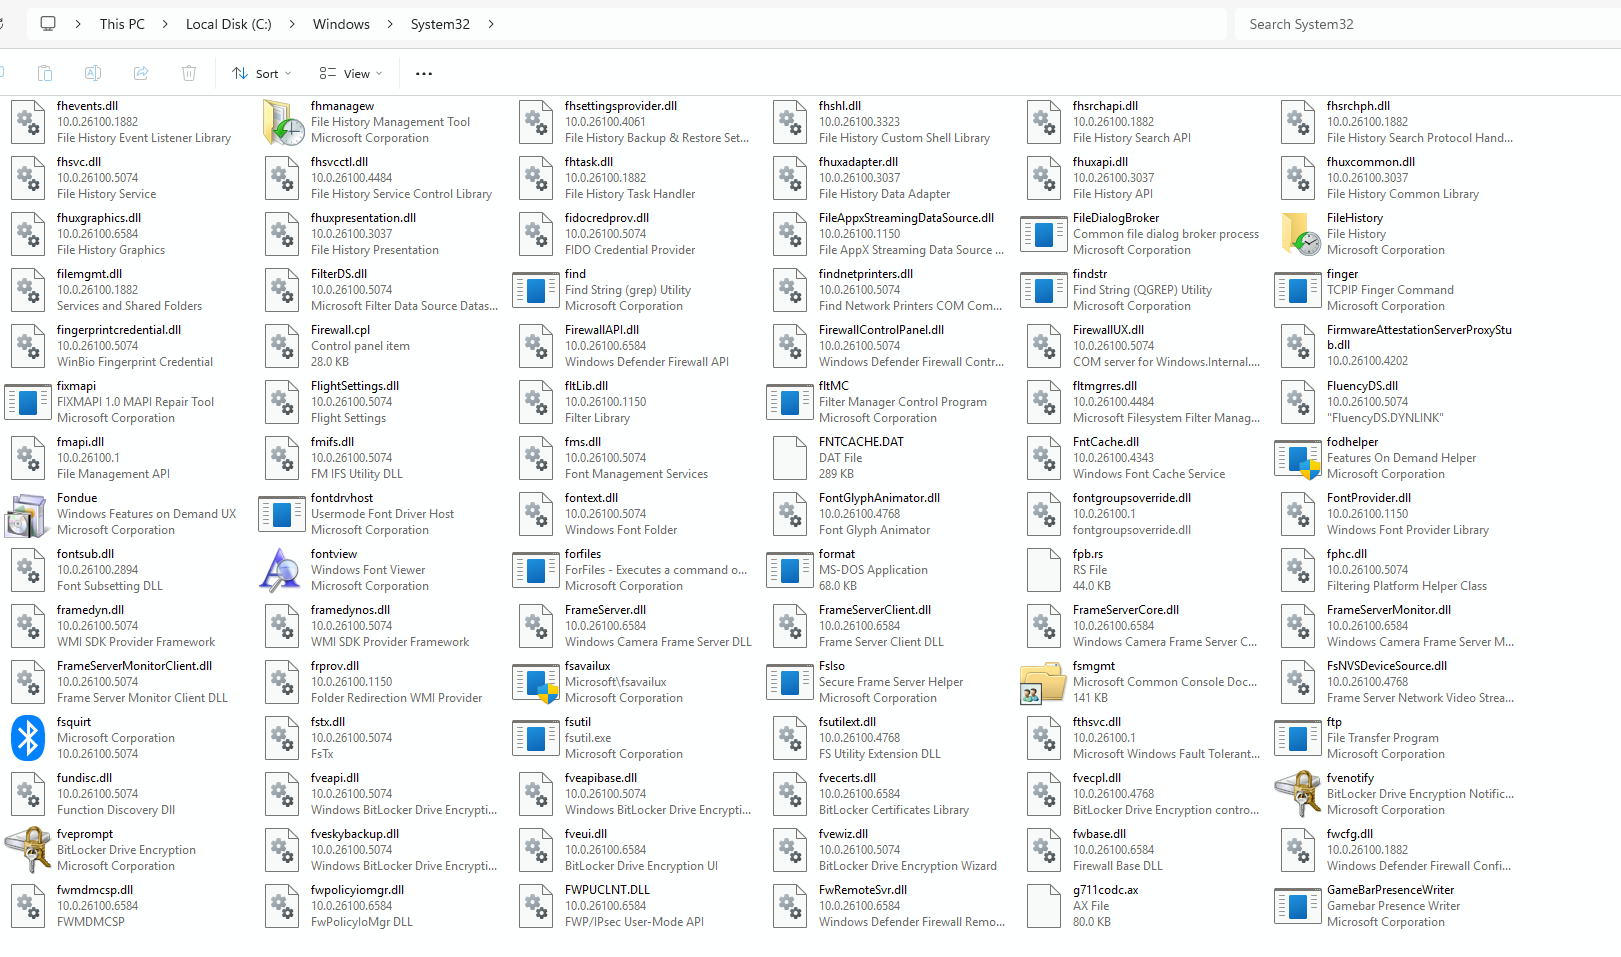Select the fpb.rs file icon
This screenshot has width=1621, height=957.
point(1044,570)
